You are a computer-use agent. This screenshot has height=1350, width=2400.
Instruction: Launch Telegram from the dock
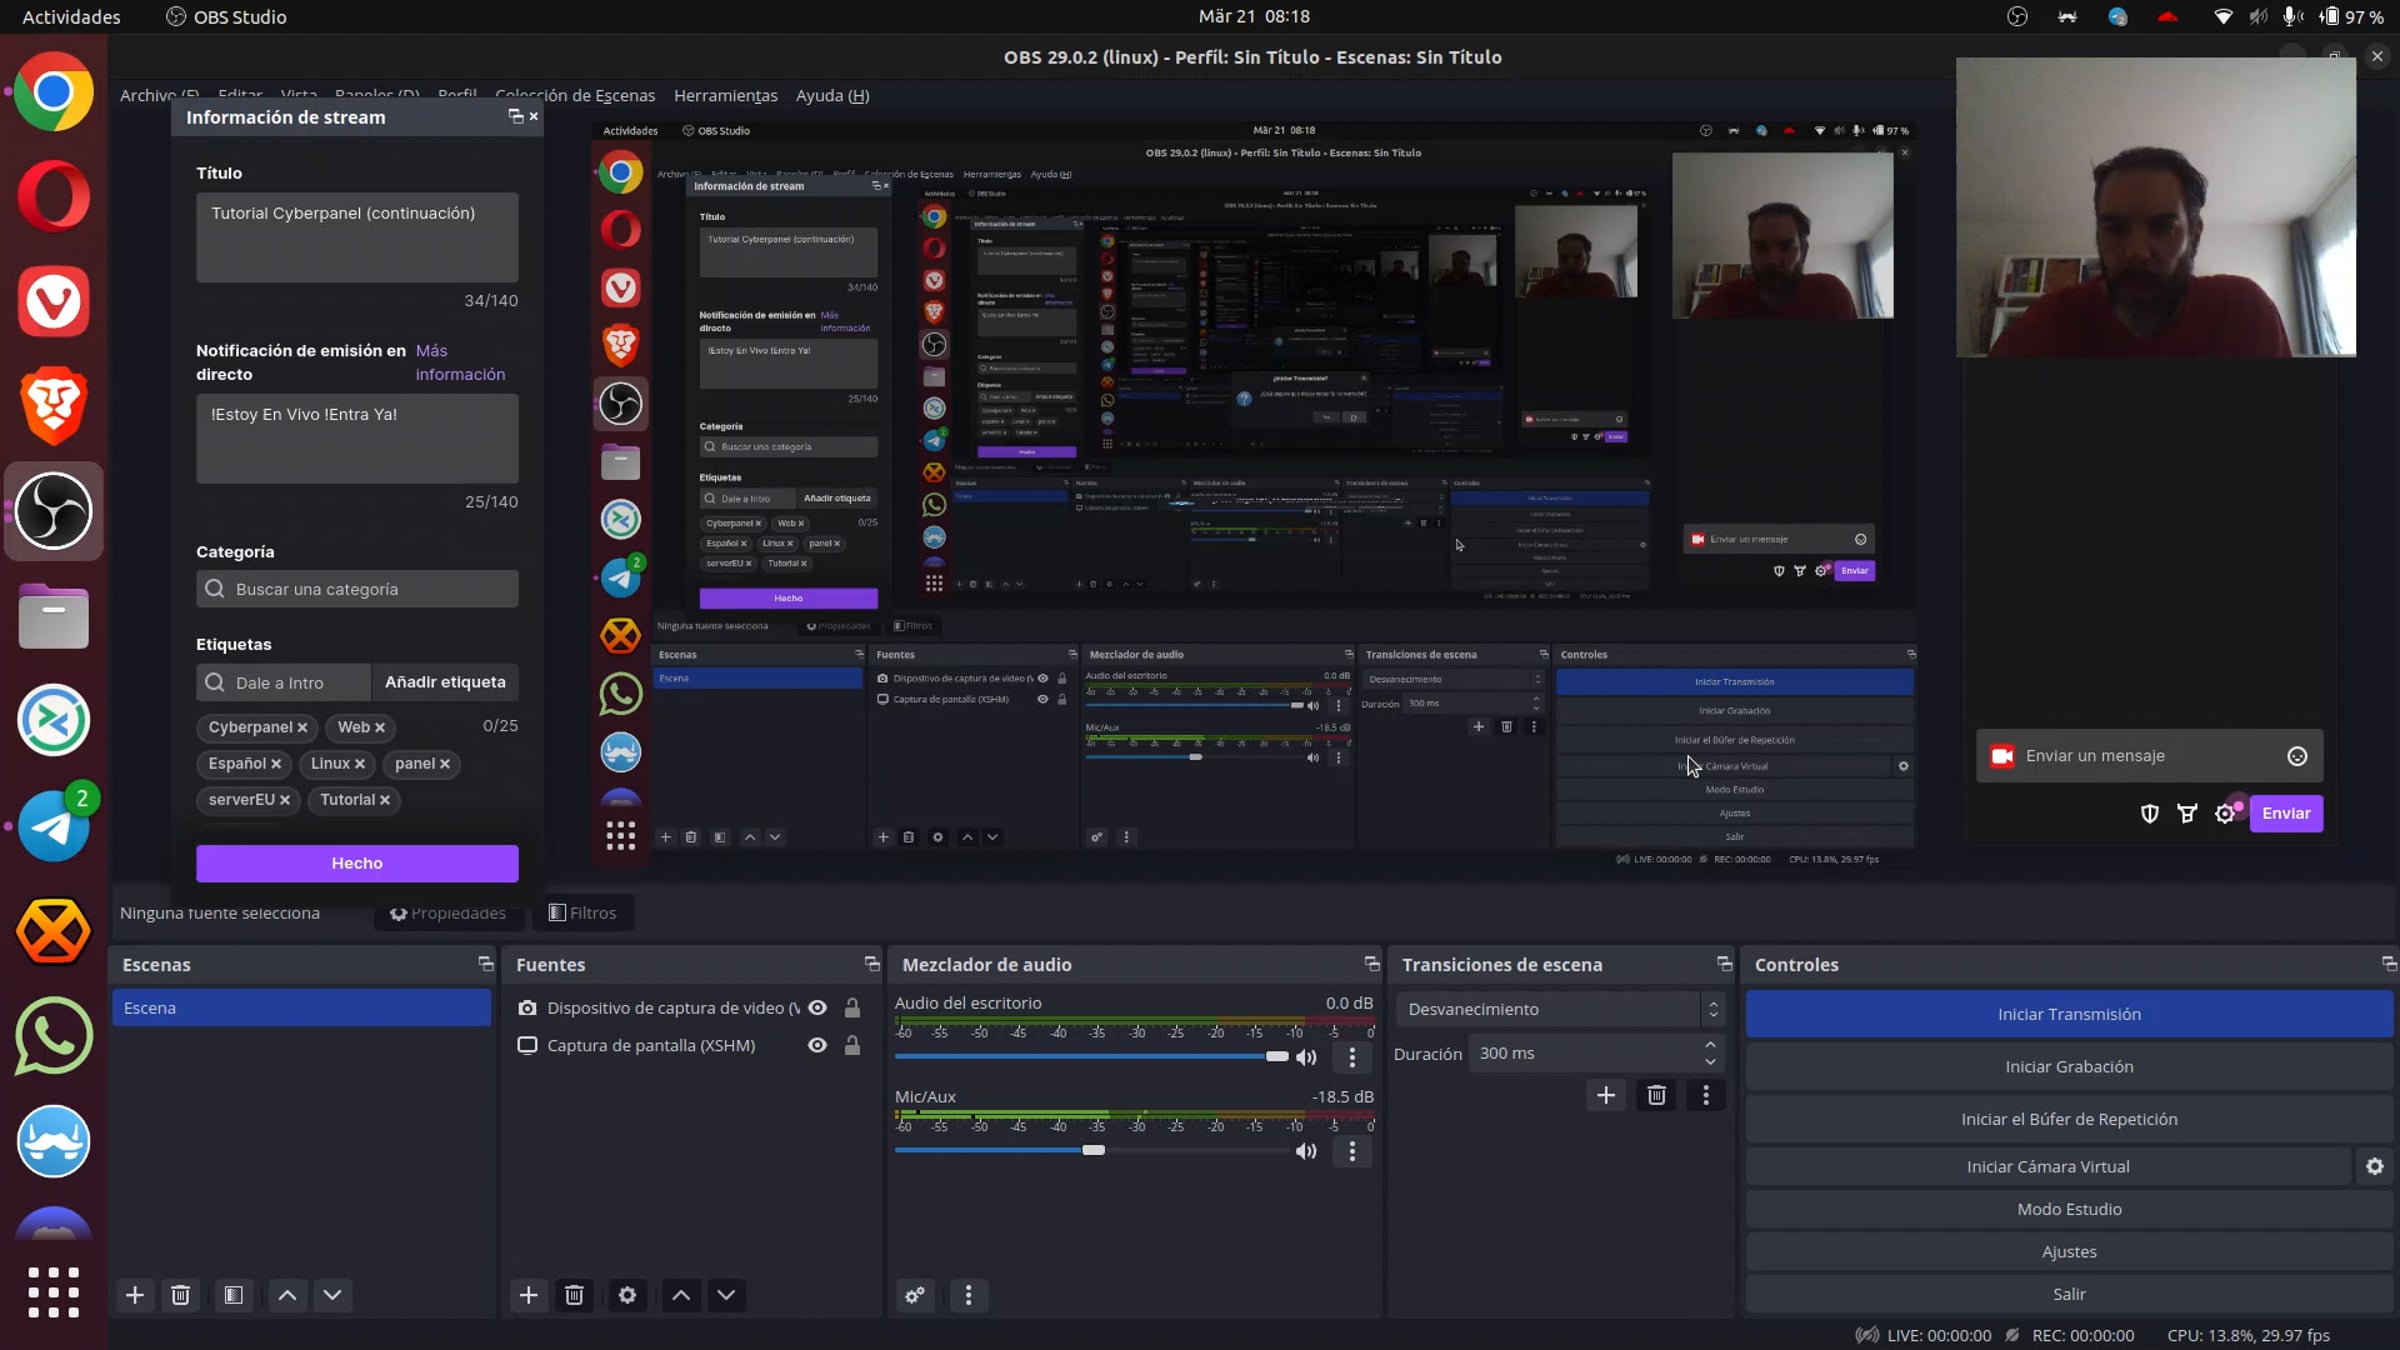point(53,826)
